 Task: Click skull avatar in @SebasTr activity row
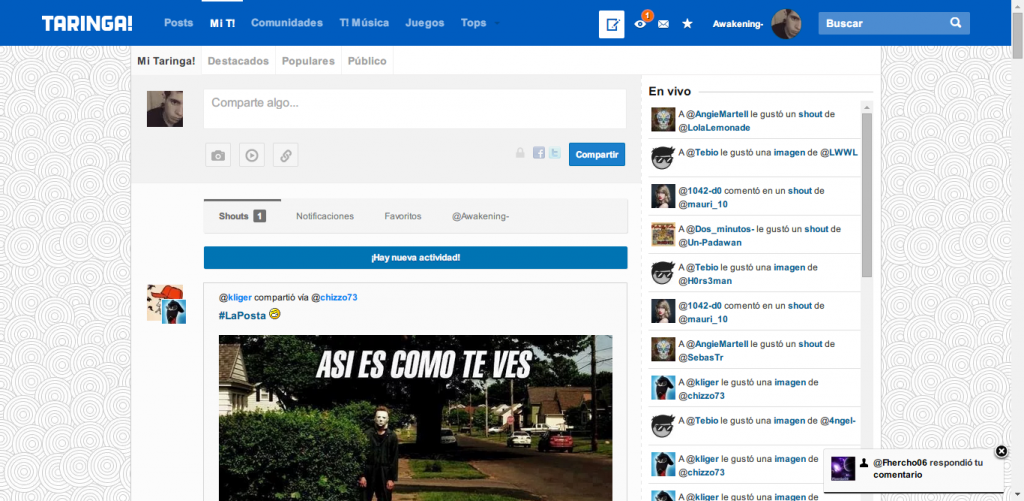tap(663, 349)
